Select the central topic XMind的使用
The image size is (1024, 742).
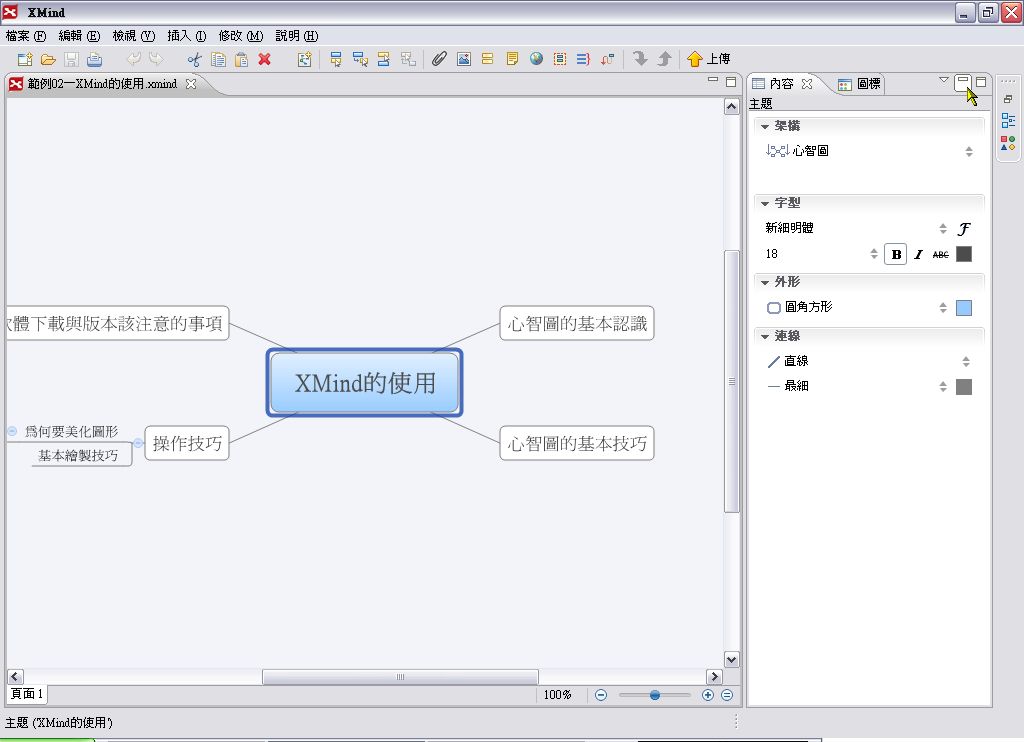[x=364, y=383]
